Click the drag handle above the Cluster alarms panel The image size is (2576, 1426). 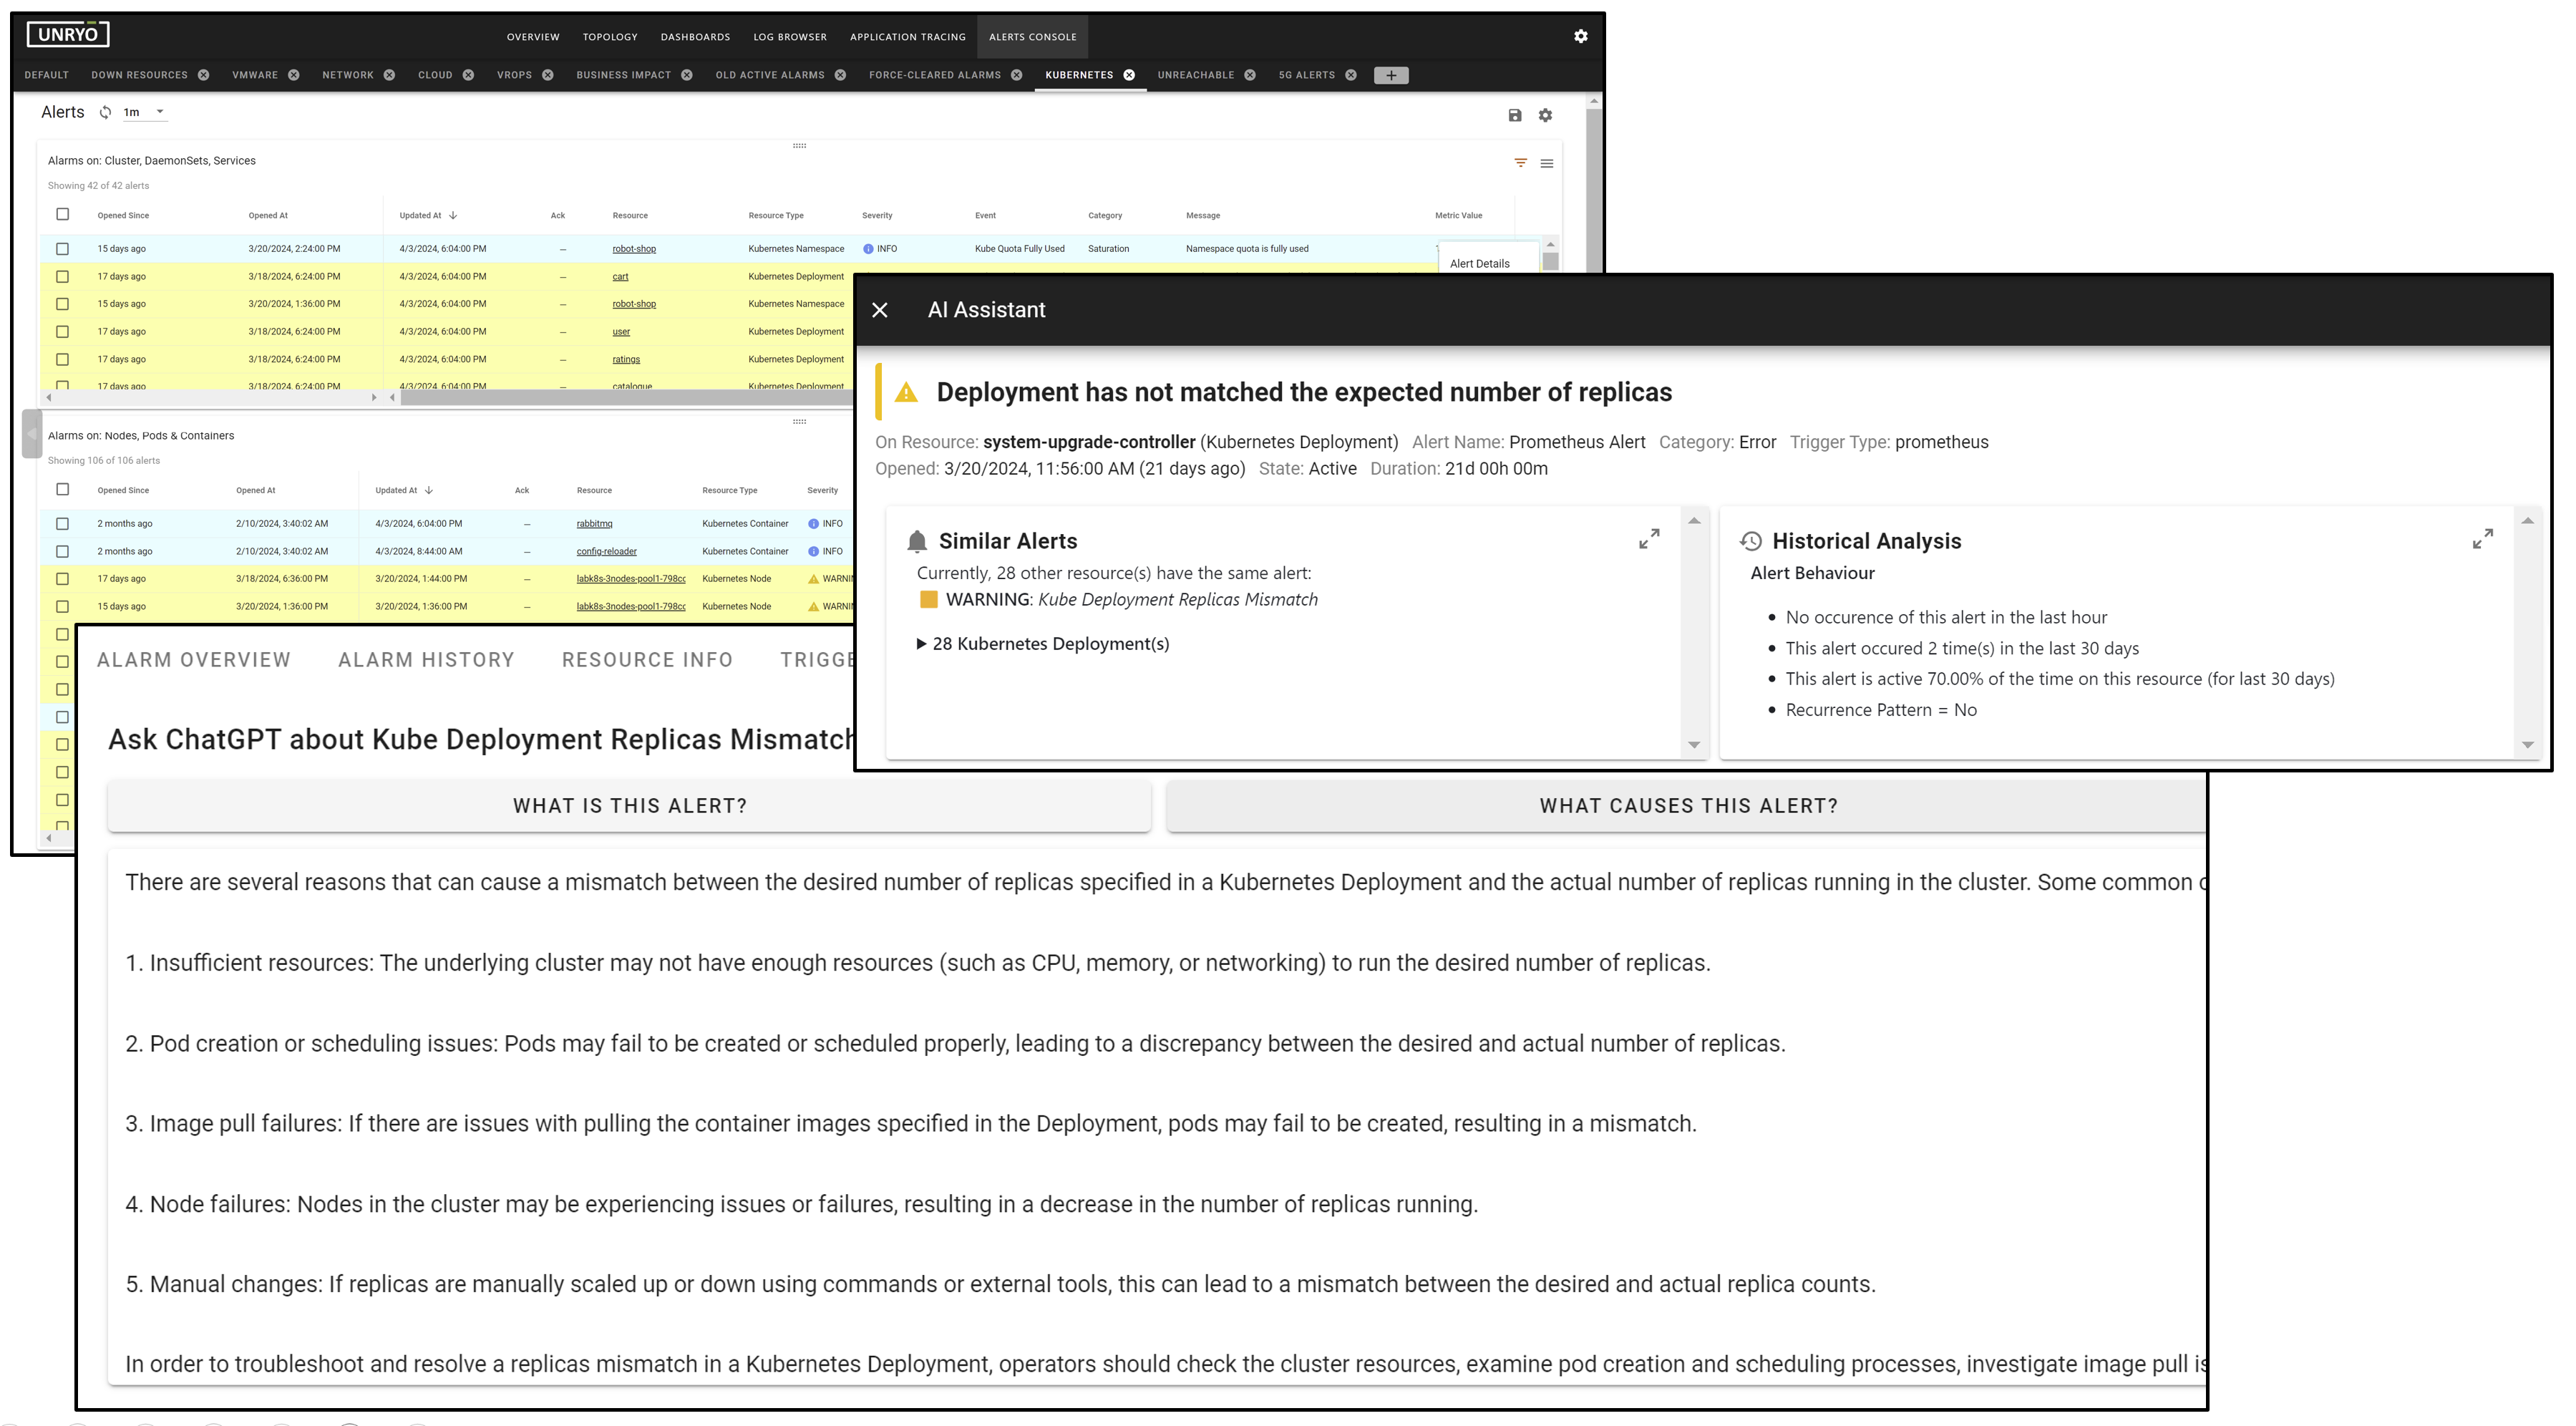tap(799, 146)
